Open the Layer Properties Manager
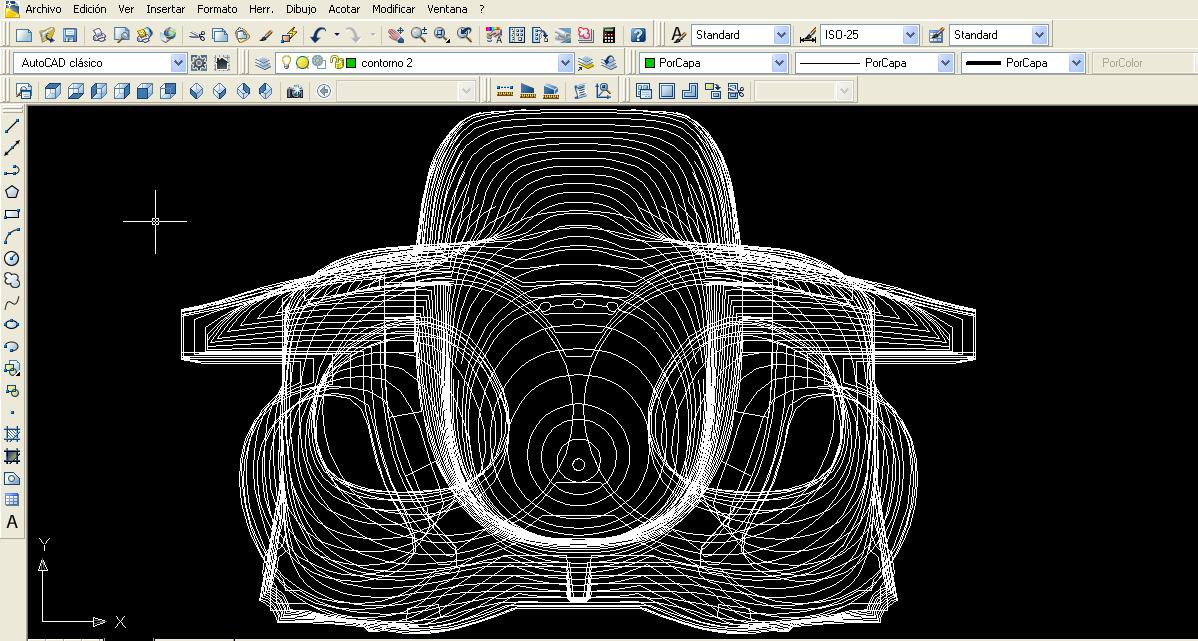1198x641 pixels. click(262, 63)
